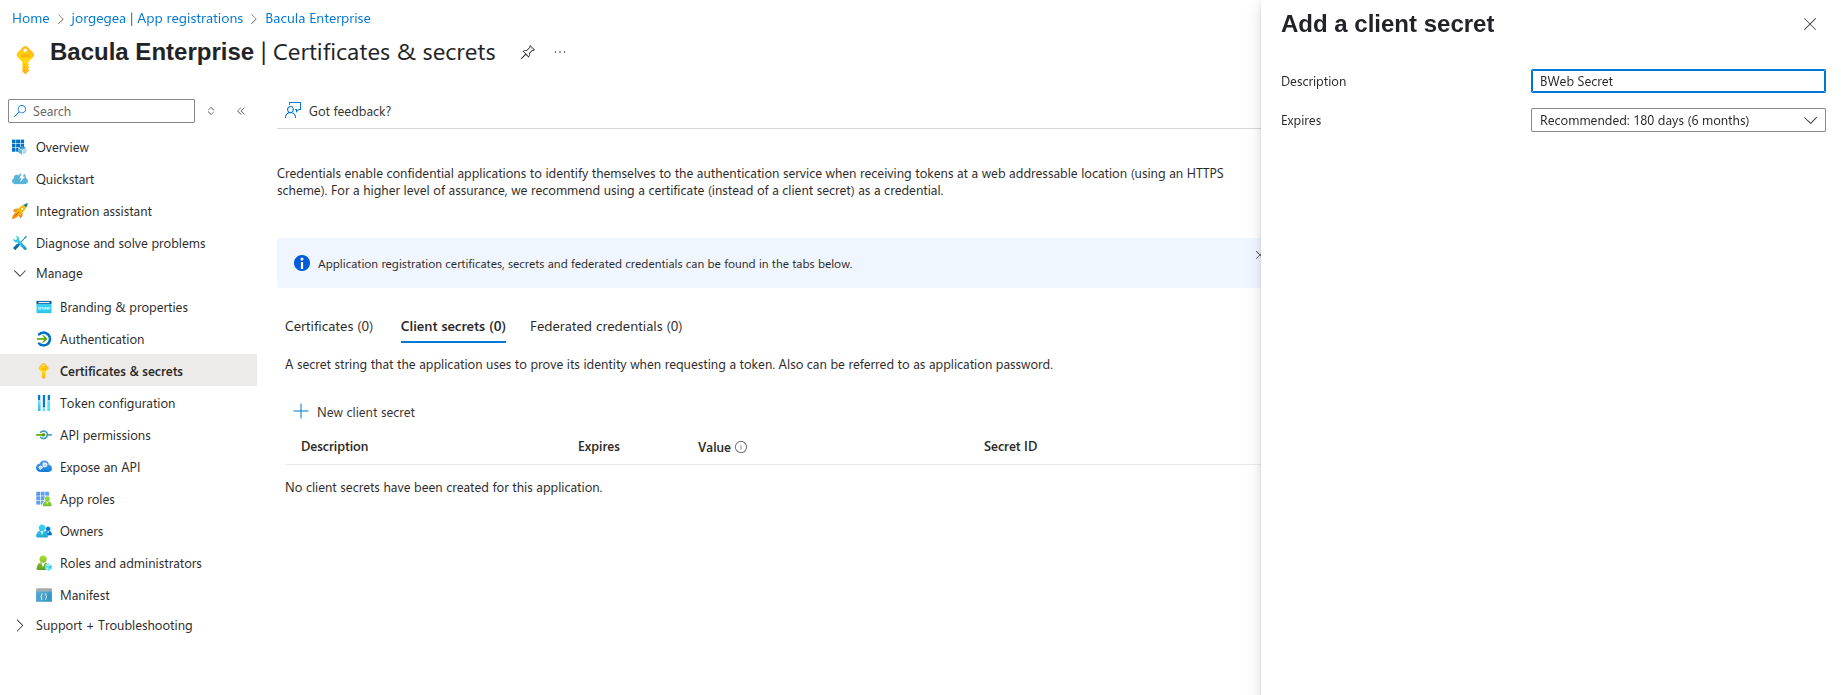Click the Description text field
Viewport: 1841px width, 695px height.
click(1677, 81)
